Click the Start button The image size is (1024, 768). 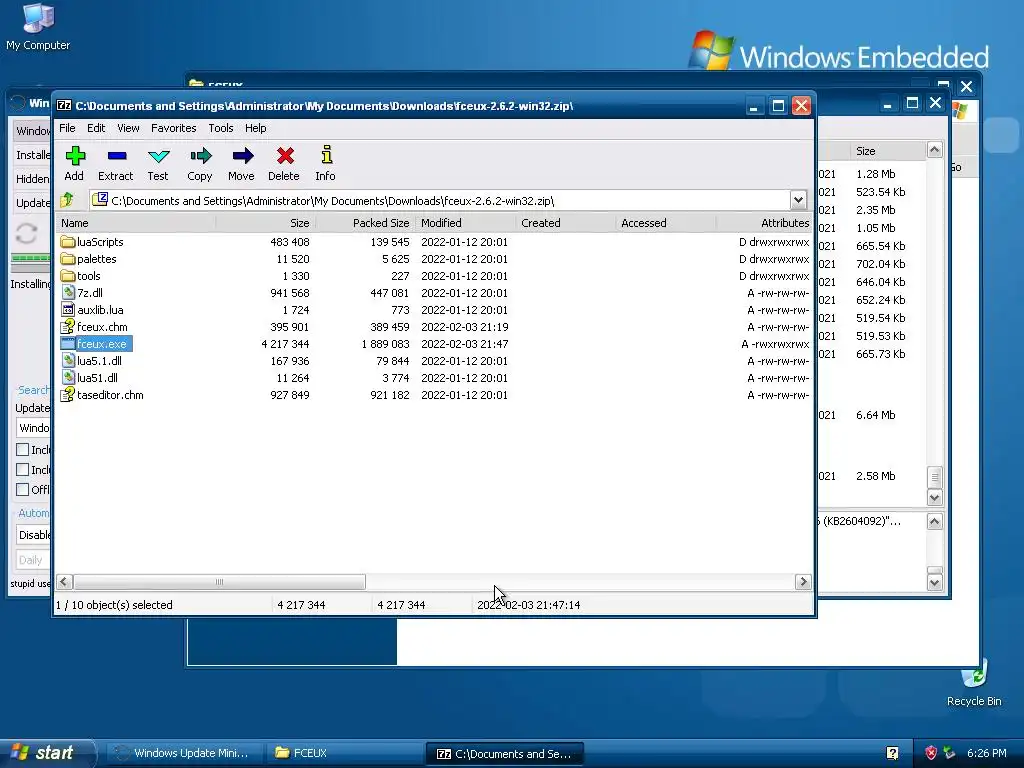tap(47, 753)
